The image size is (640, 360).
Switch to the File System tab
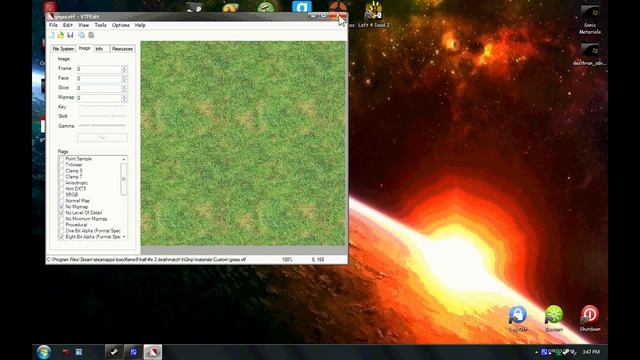click(63, 49)
